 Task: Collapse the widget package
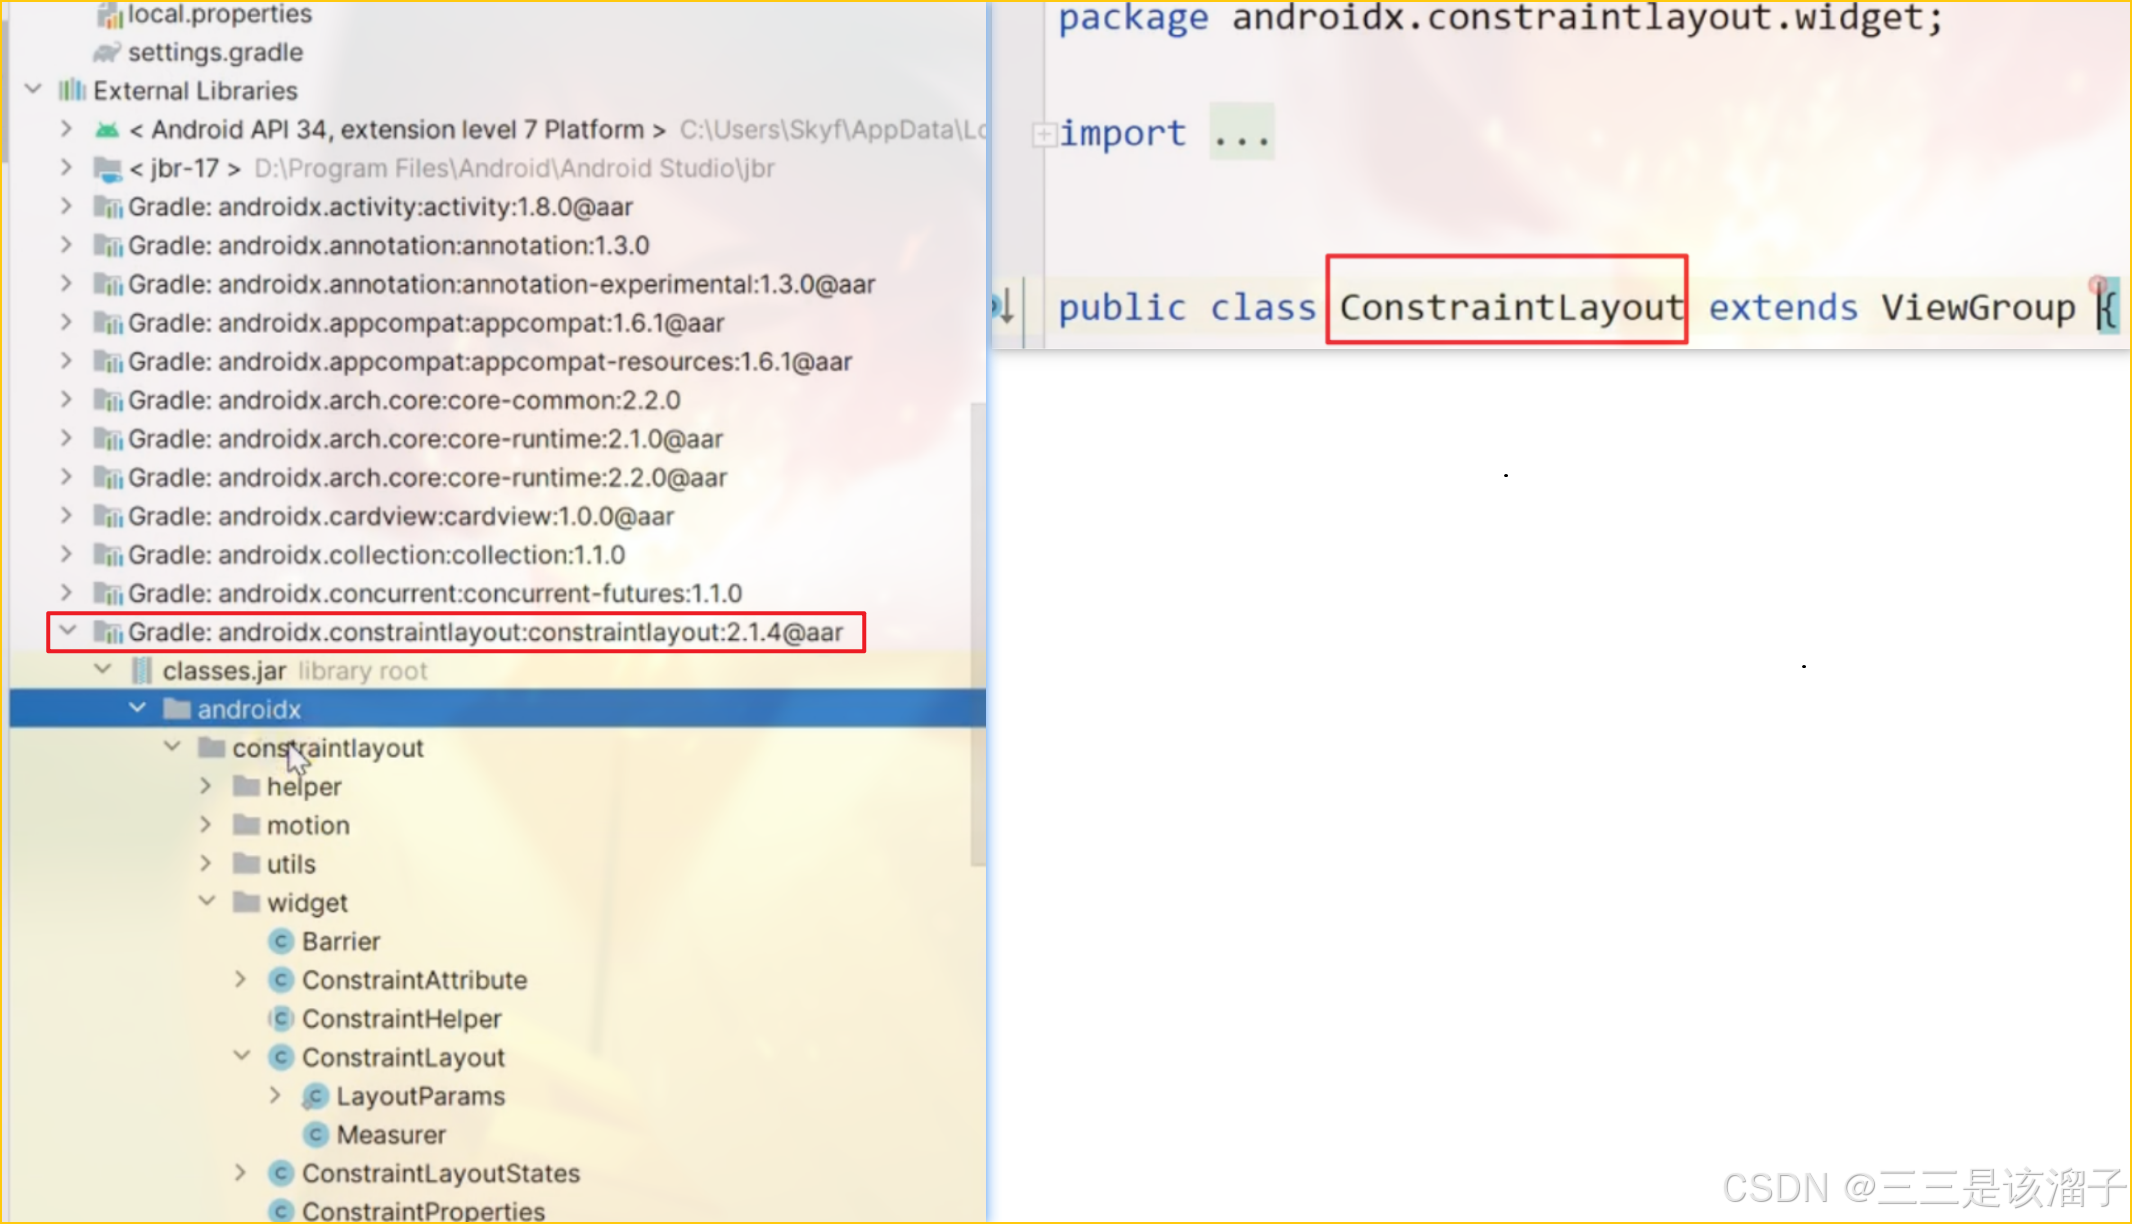[208, 901]
